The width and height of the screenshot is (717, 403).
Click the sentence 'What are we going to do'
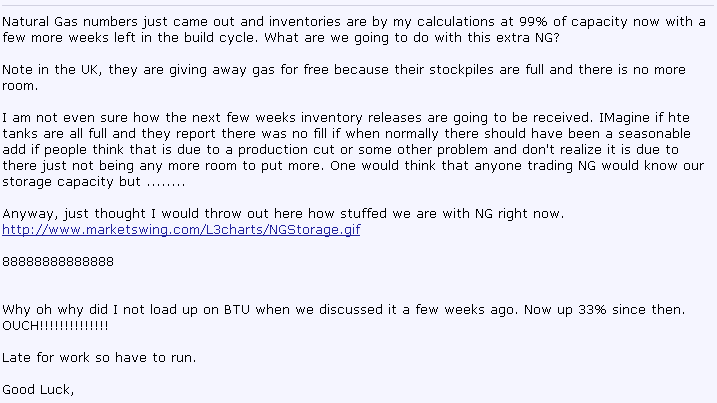pyautogui.click(x=412, y=38)
